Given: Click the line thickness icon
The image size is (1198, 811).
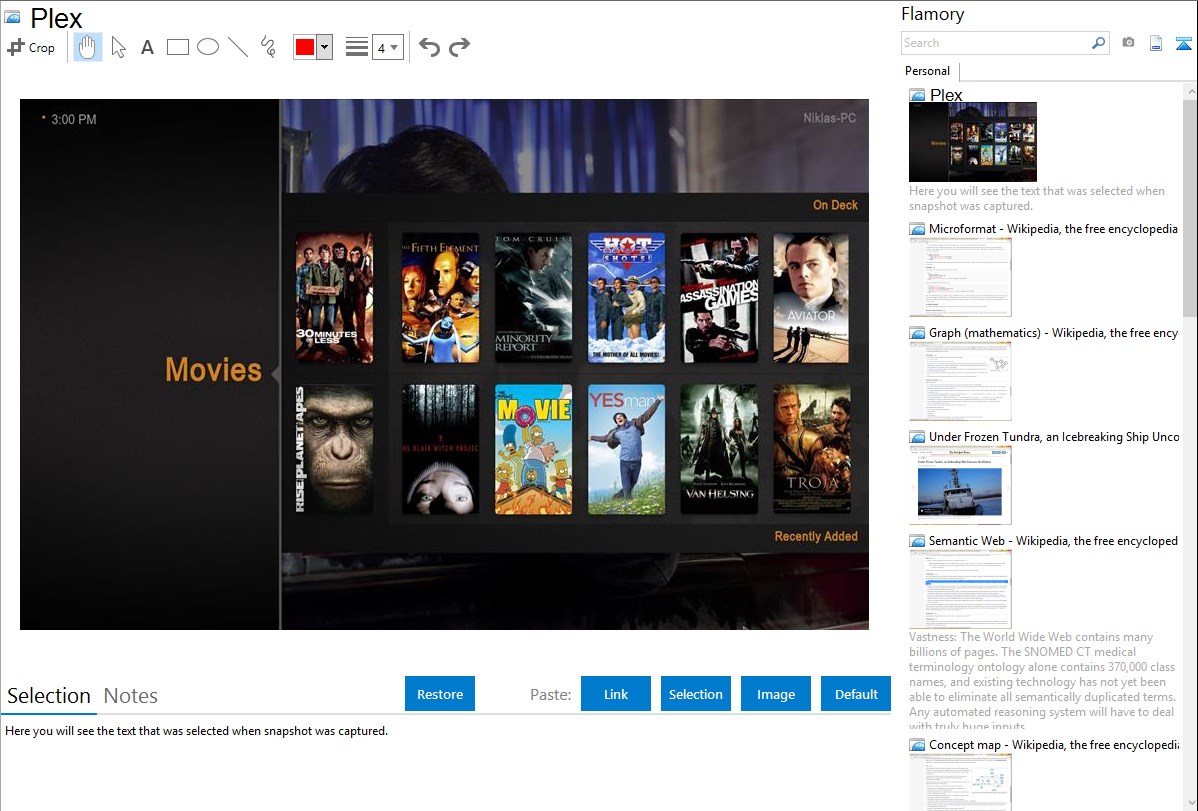Looking at the screenshot, I should click(x=357, y=47).
